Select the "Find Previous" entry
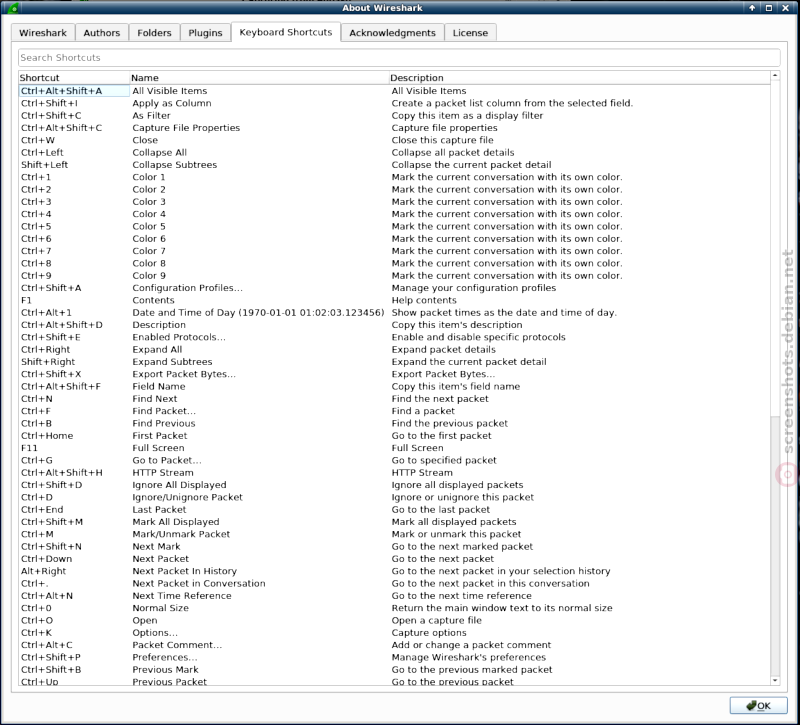The height and width of the screenshot is (725, 800). pyautogui.click(x=163, y=423)
